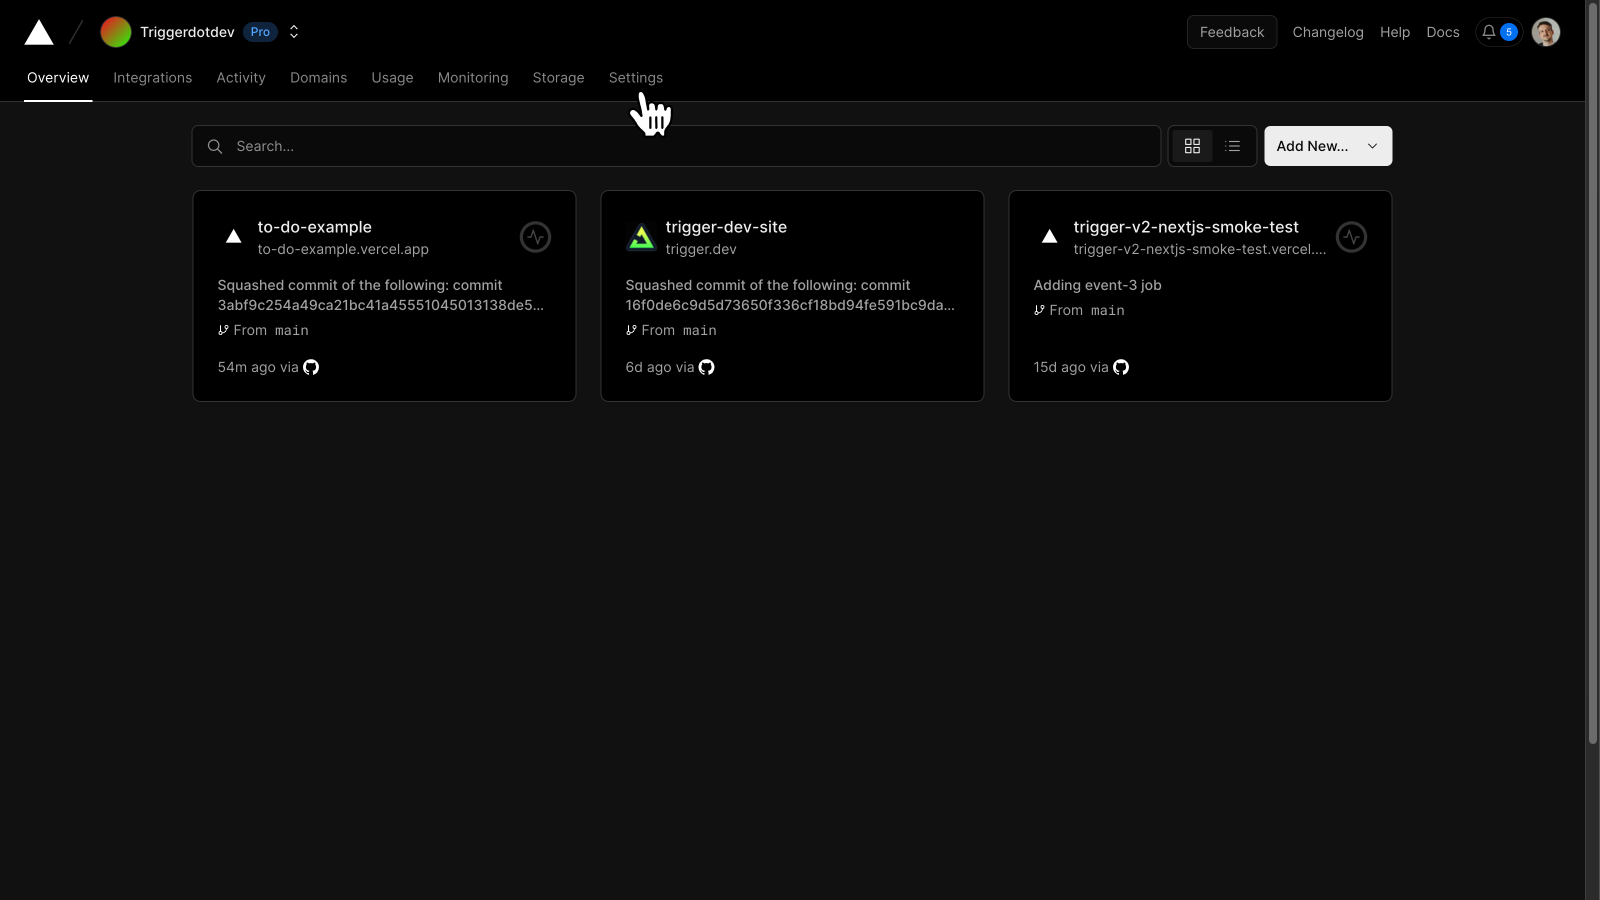Viewport: 1600px width, 900px height.
Task: Click the Triggerdotdev team name
Action: click(x=187, y=32)
